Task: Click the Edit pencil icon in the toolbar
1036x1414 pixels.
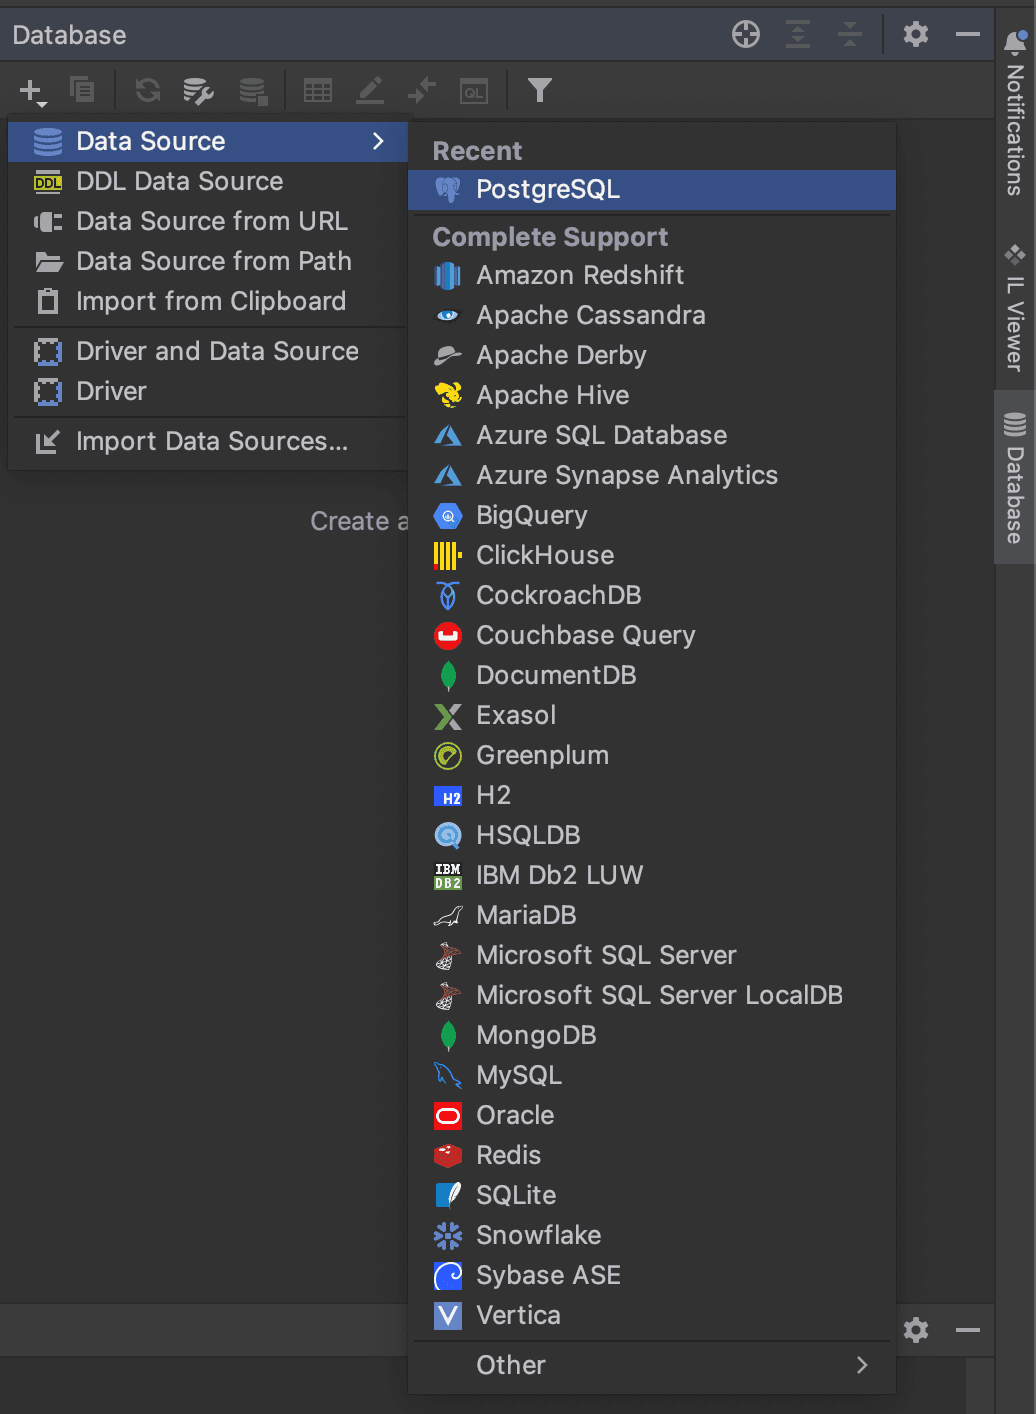Action: [x=370, y=91]
